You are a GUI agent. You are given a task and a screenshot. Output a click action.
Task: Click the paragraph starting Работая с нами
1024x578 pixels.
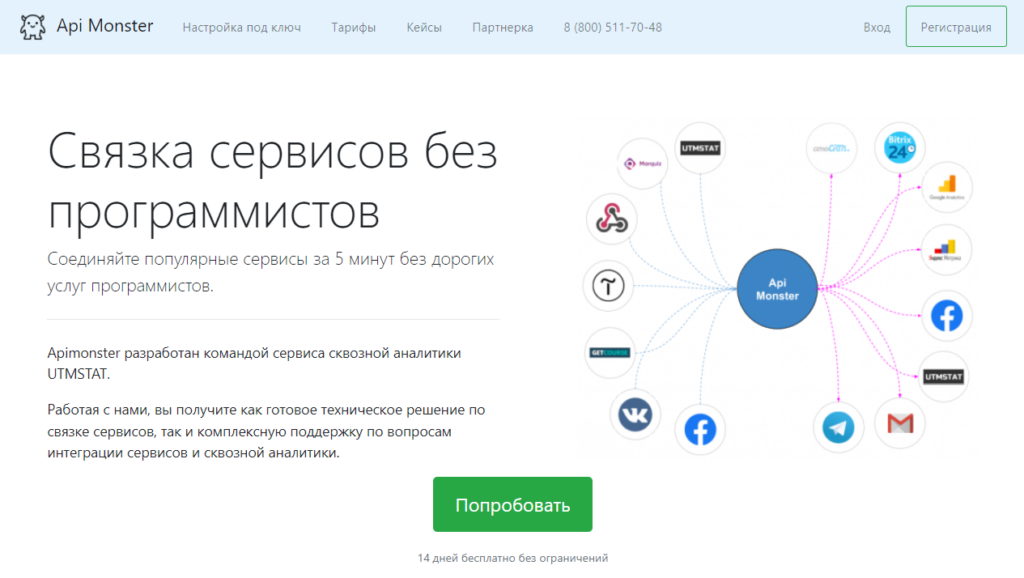266,431
